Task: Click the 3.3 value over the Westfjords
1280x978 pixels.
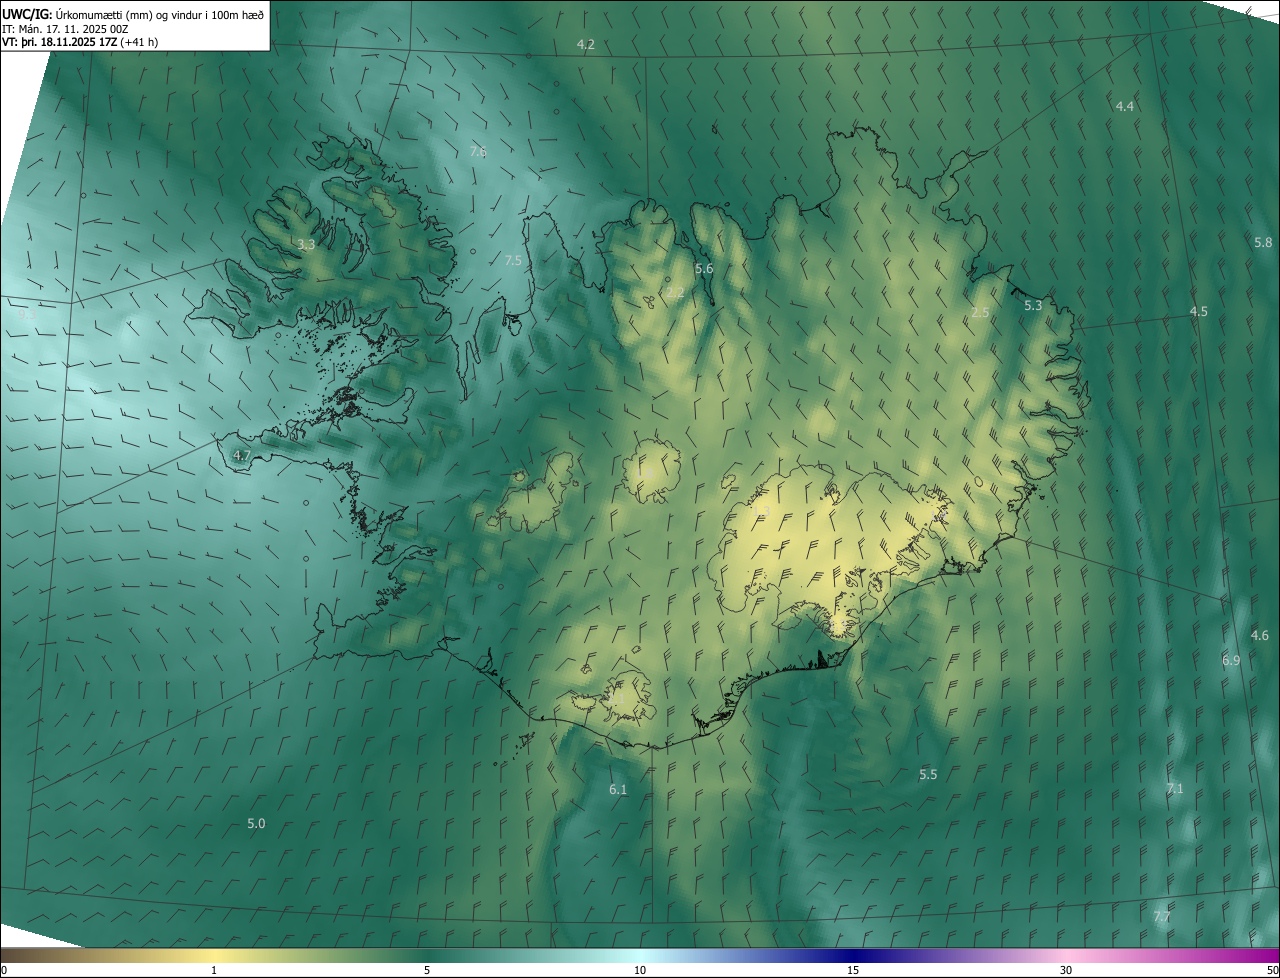Action: coord(306,244)
